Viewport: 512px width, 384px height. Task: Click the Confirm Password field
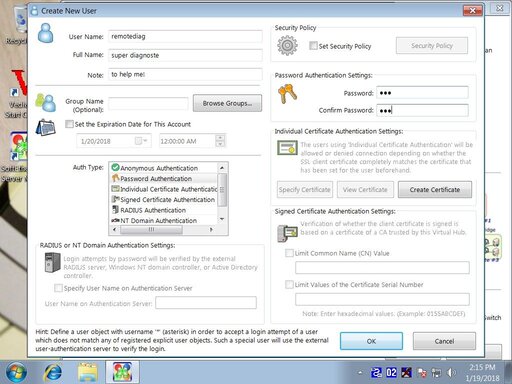(422, 110)
